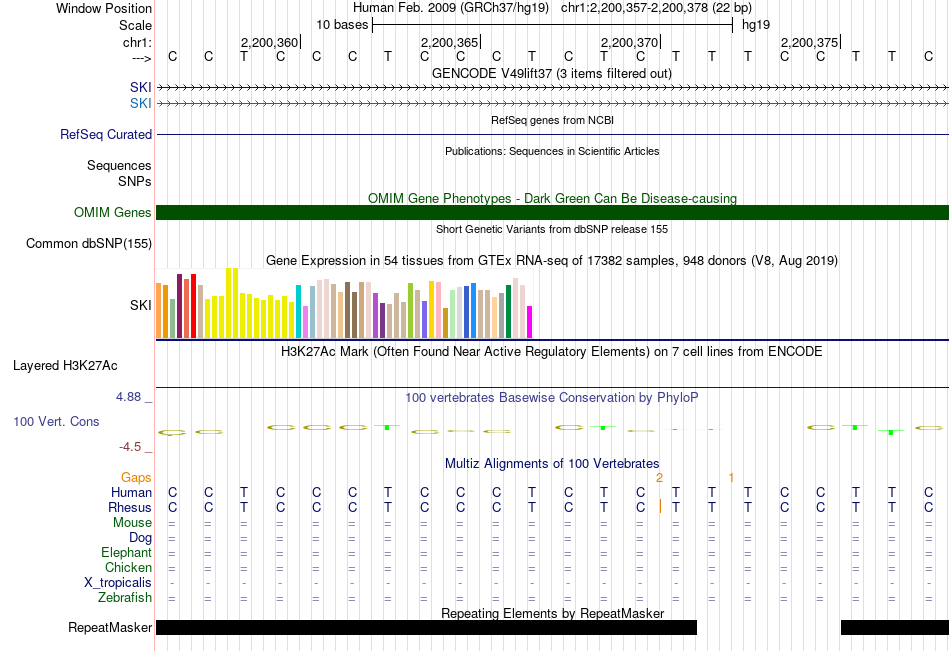Open the Common dbSNP(155) track label
Image resolution: width=950 pixels, height=651 pixels.
[89, 243]
